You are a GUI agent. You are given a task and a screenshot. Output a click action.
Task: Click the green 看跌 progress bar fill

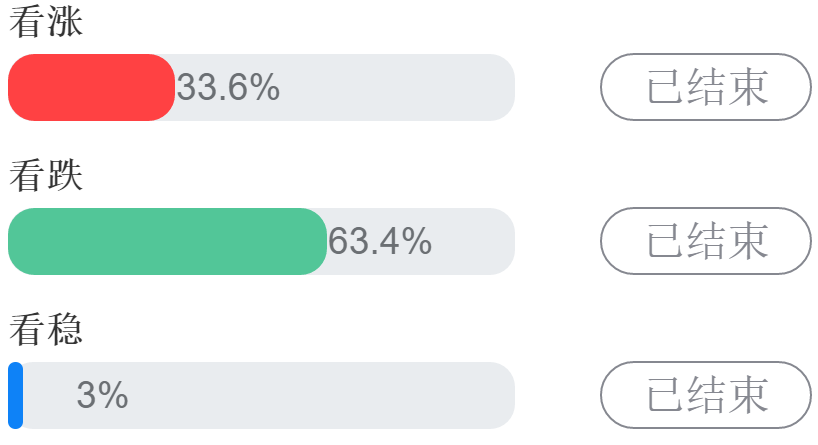tap(167, 241)
